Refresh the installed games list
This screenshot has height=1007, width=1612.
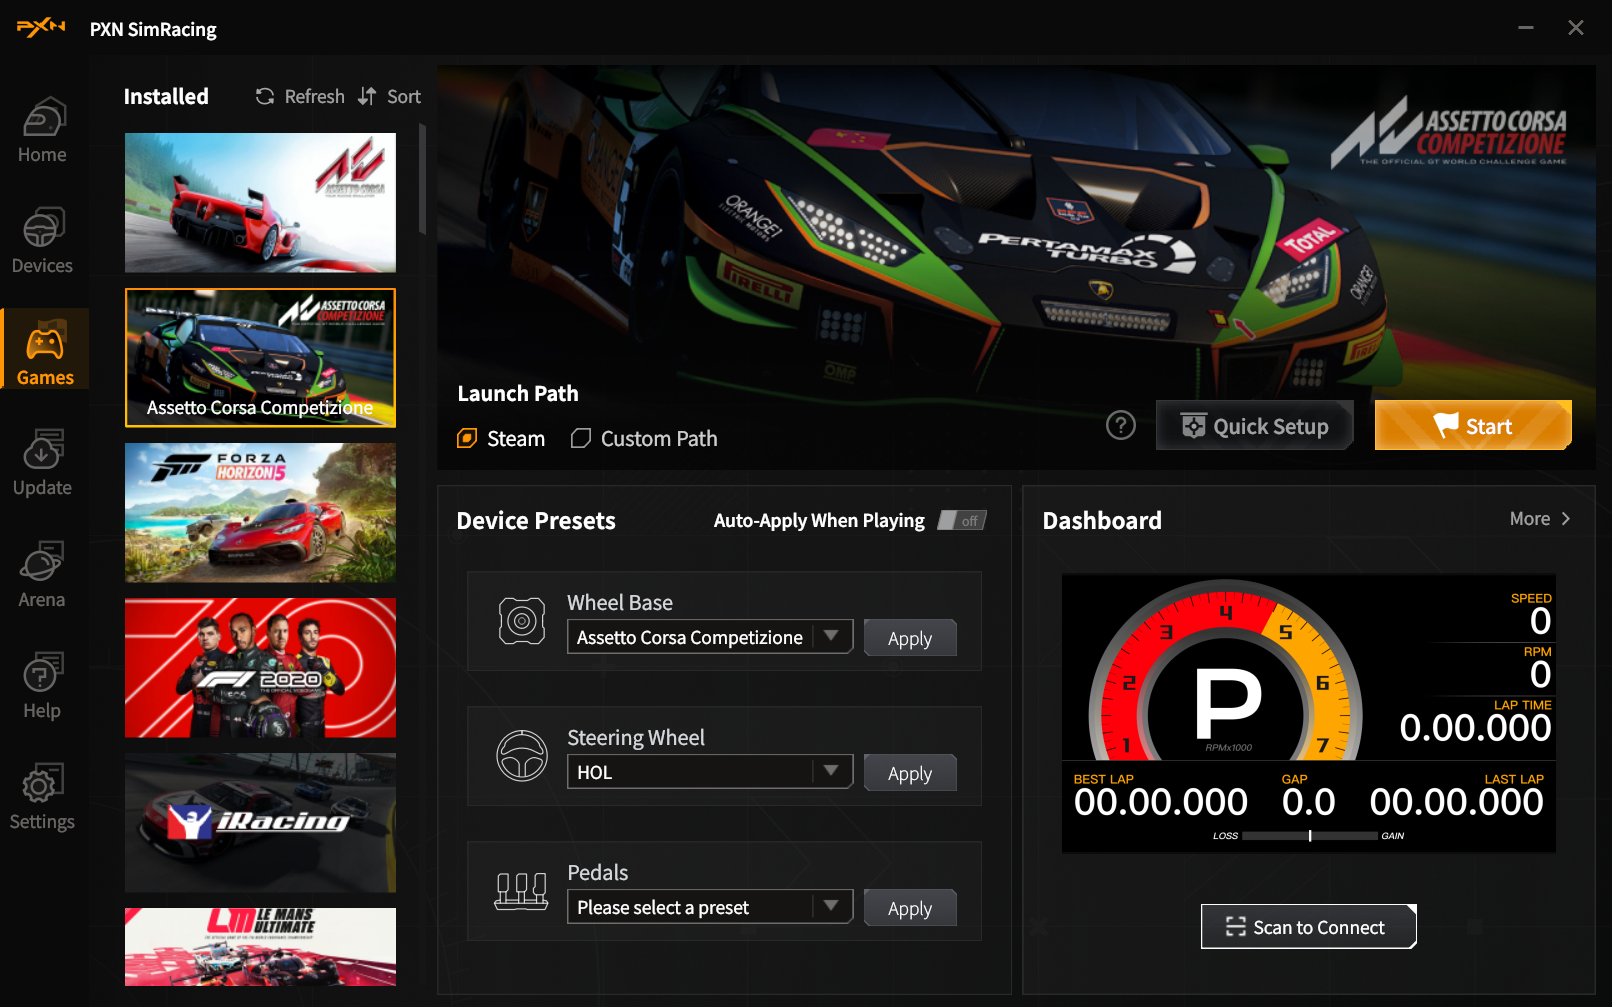300,97
